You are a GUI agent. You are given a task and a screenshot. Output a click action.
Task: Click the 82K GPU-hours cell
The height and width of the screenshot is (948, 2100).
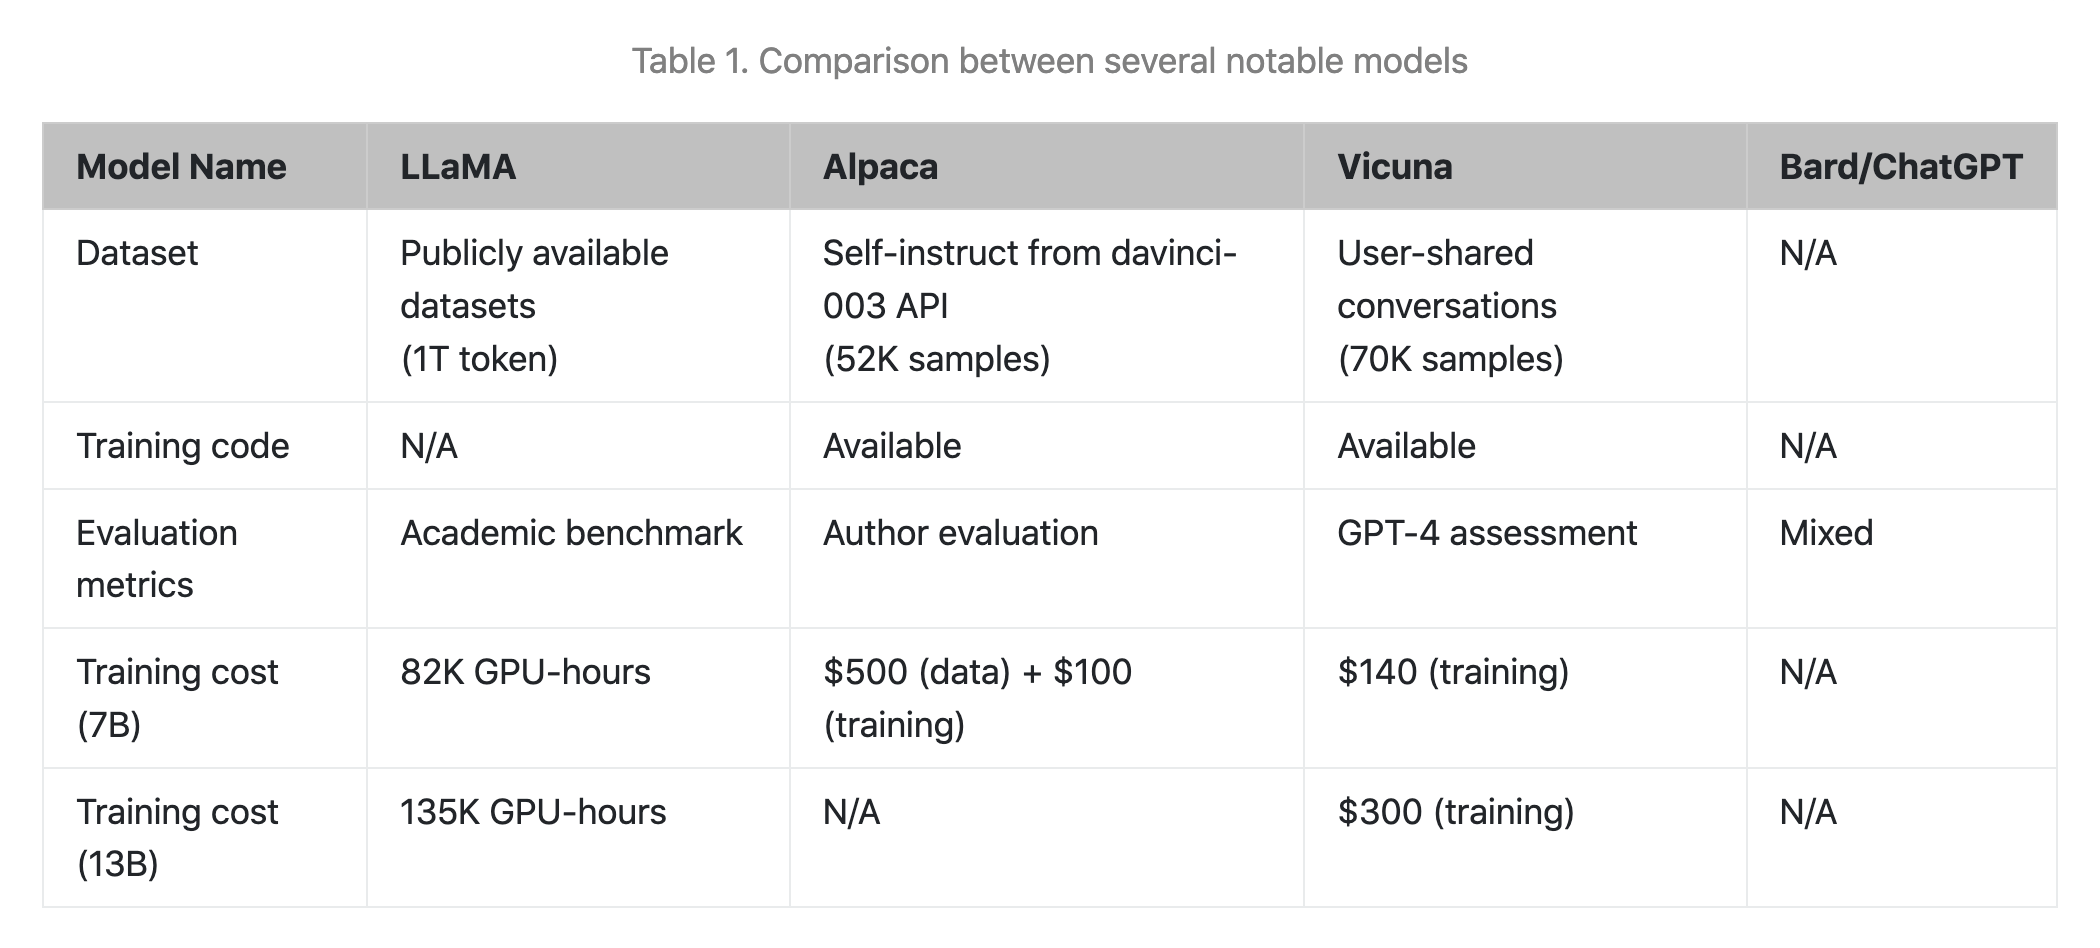tap(578, 698)
